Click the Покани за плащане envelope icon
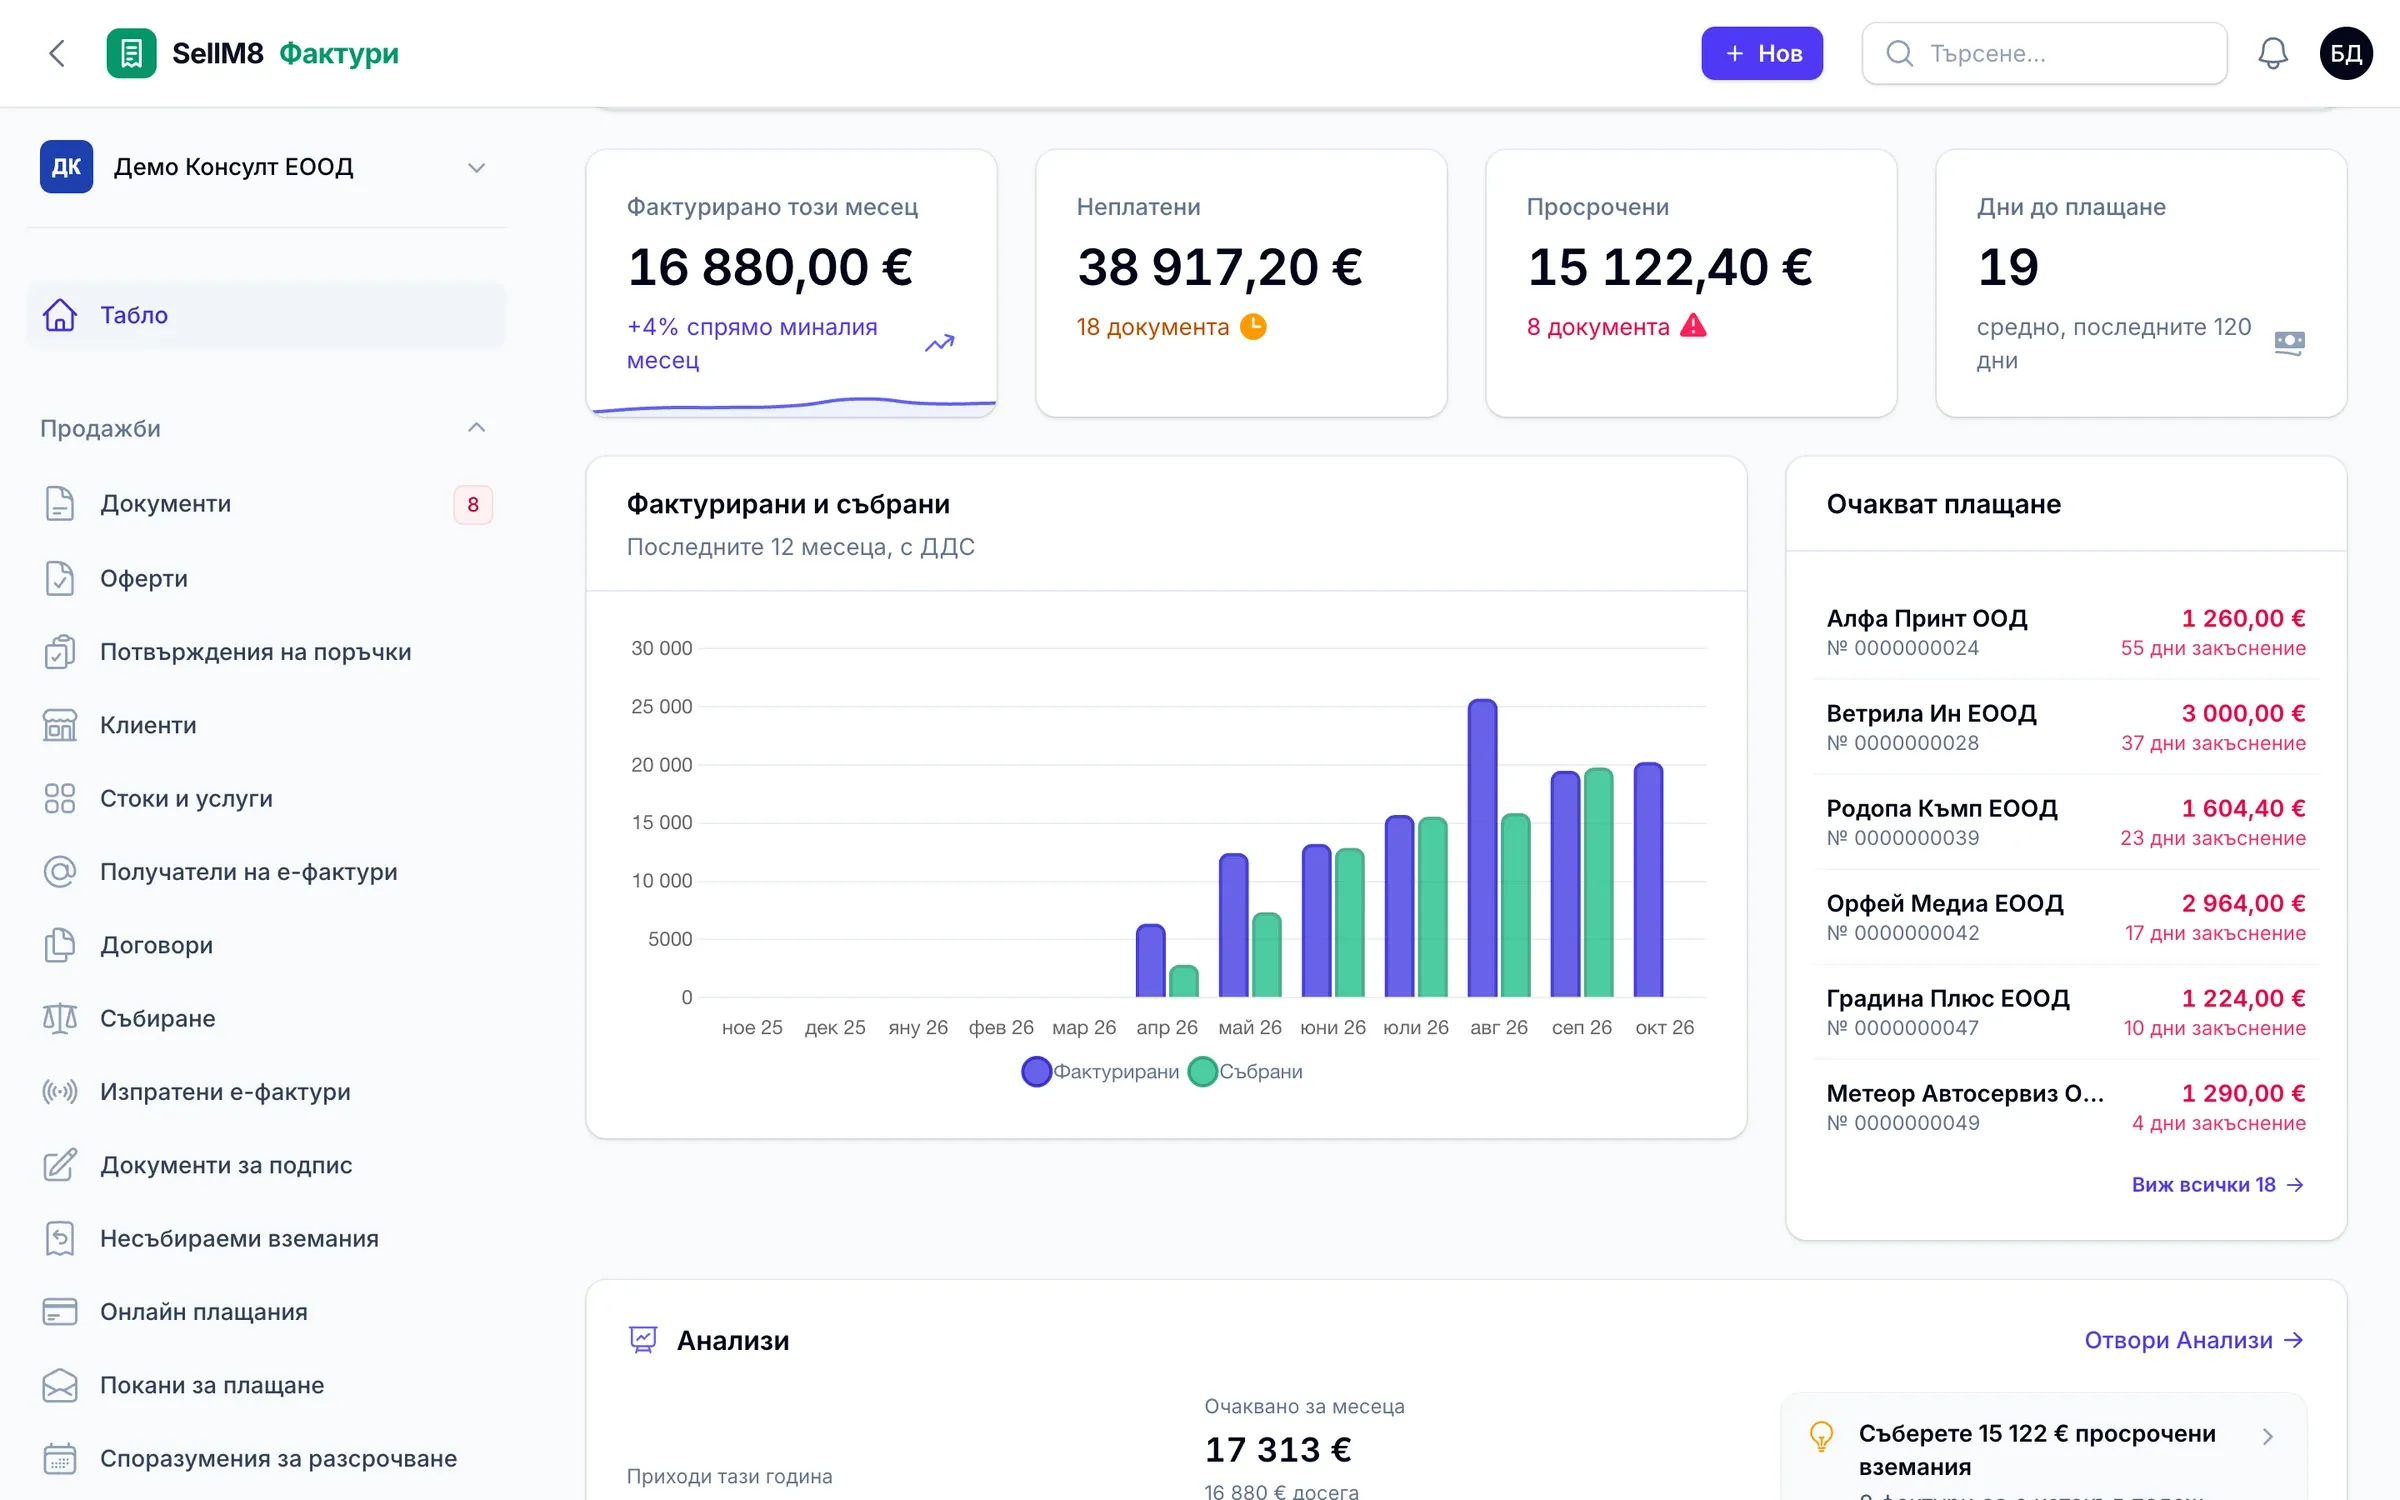 click(x=60, y=1385)
